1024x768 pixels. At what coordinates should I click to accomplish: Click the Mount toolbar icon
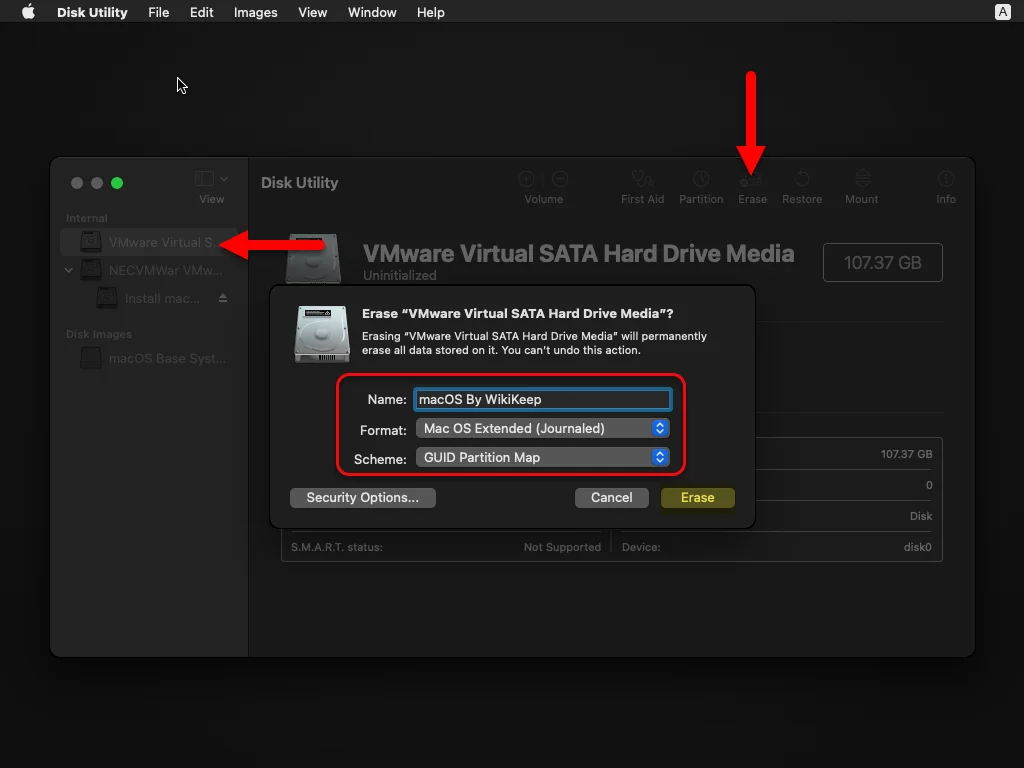click(x=862, y=178)
